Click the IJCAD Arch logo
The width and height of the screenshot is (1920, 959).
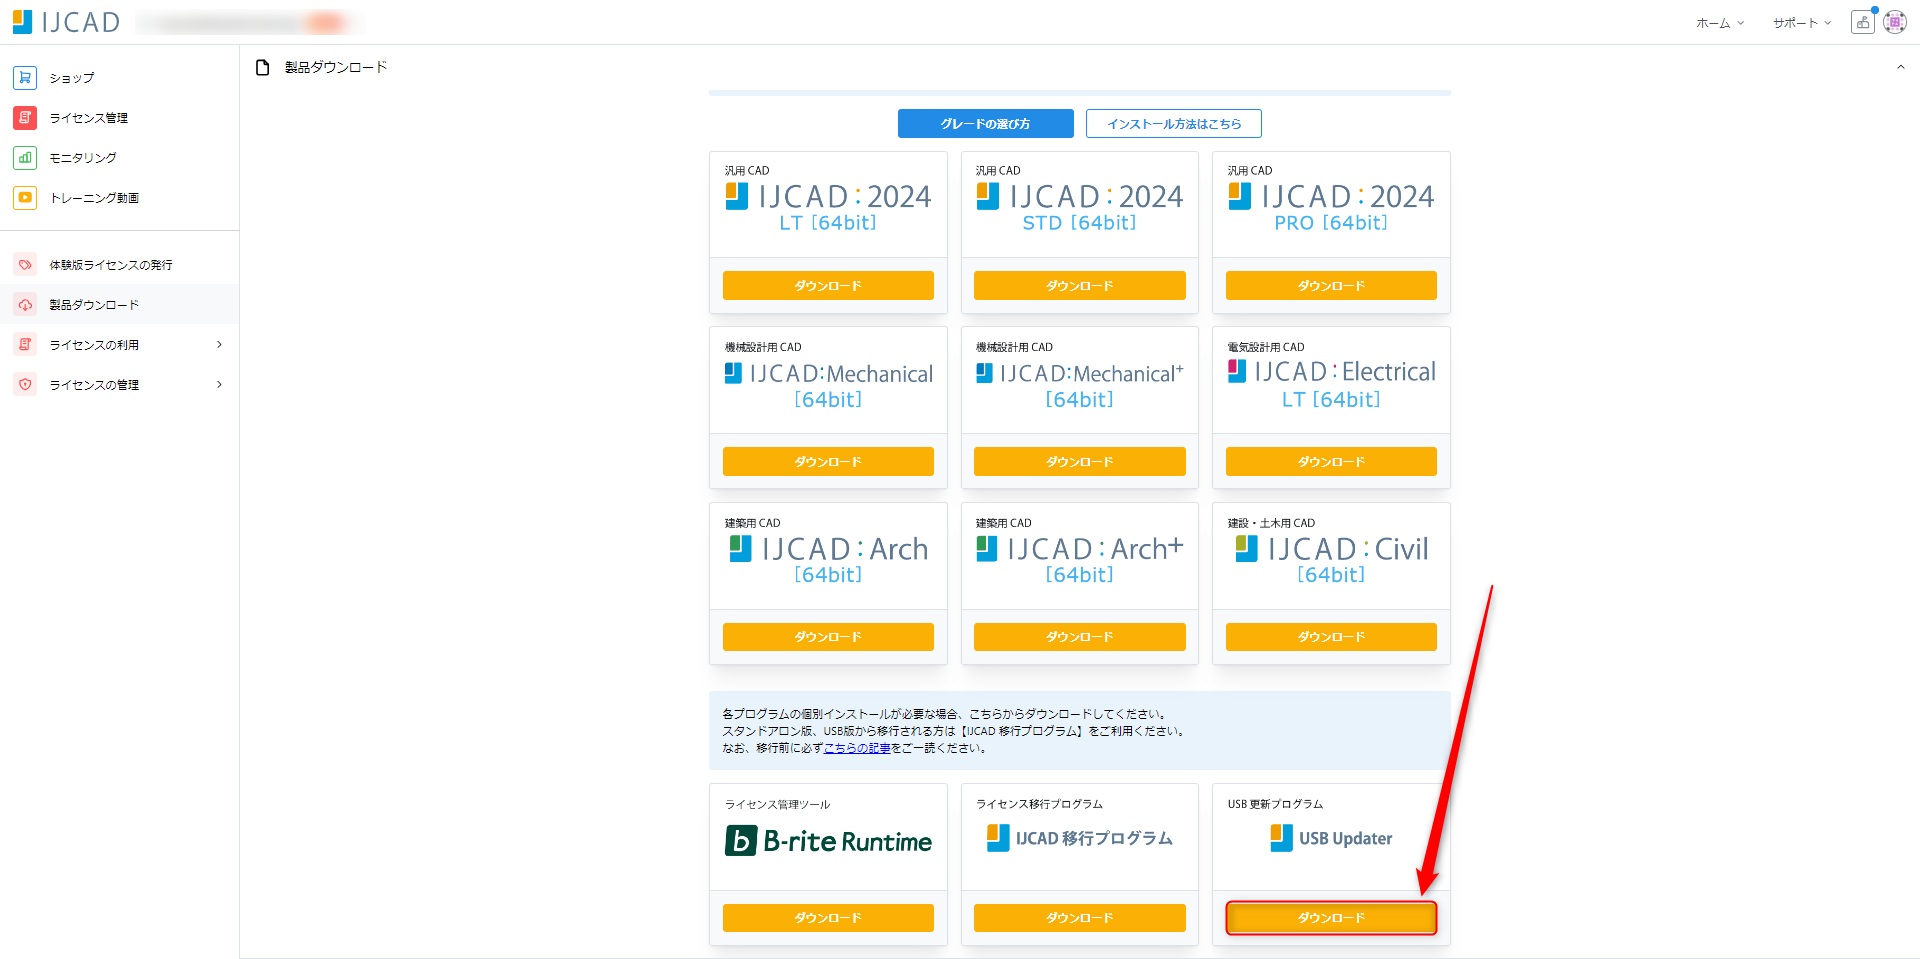(x=828, y=559)
